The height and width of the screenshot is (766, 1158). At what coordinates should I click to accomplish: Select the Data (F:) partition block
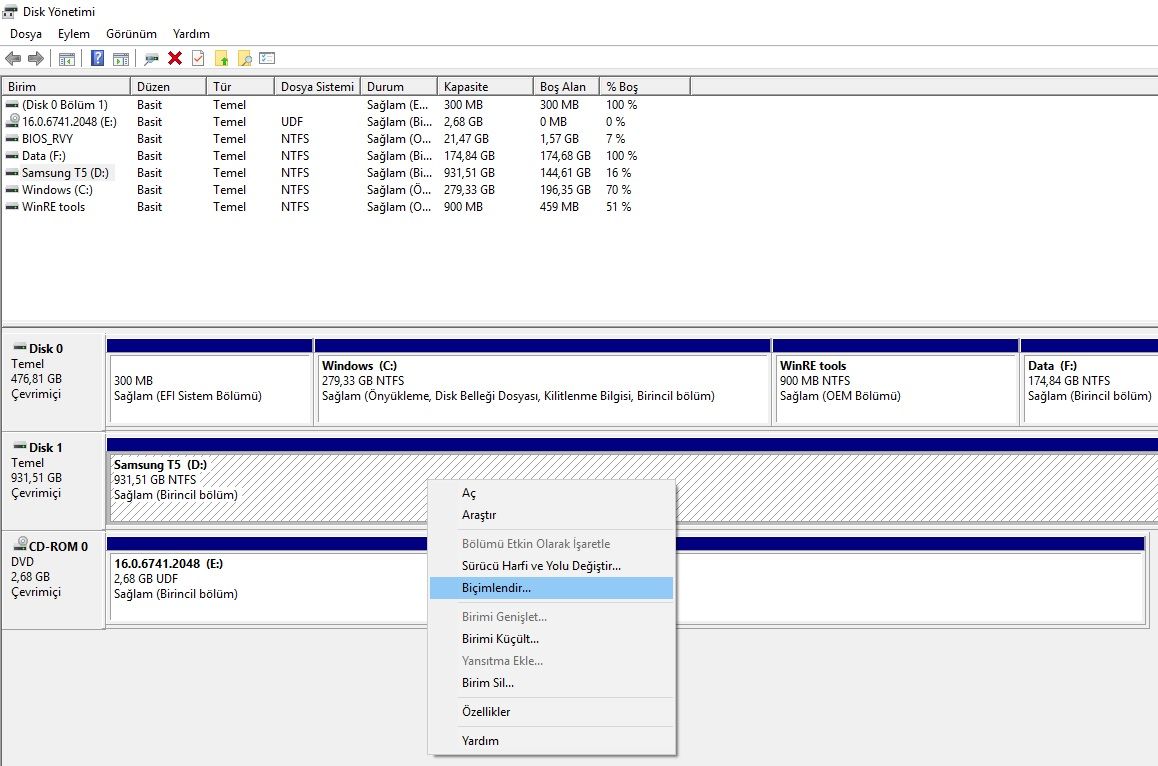[x=1090, y=382]
